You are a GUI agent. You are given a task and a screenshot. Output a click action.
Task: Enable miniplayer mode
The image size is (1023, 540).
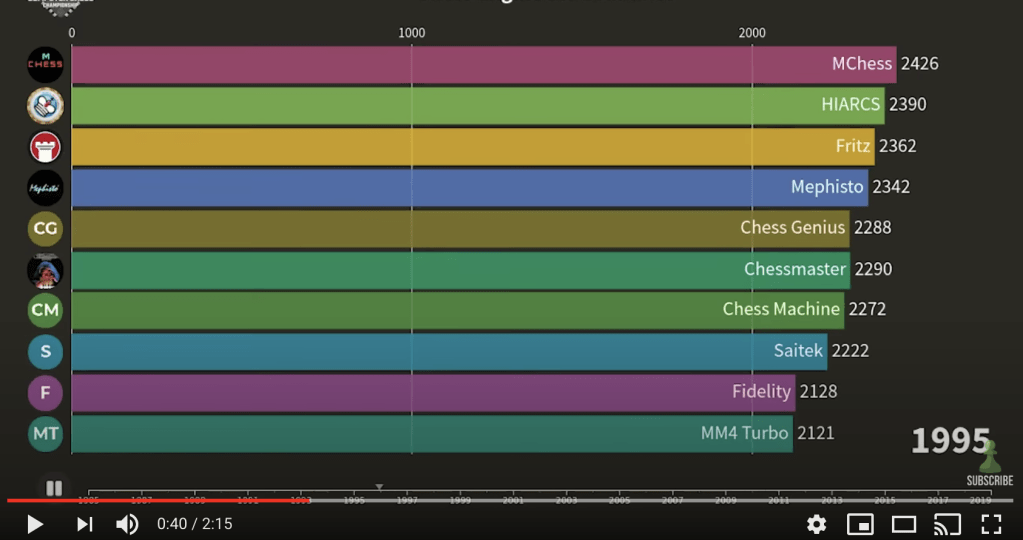pos(859,524)
